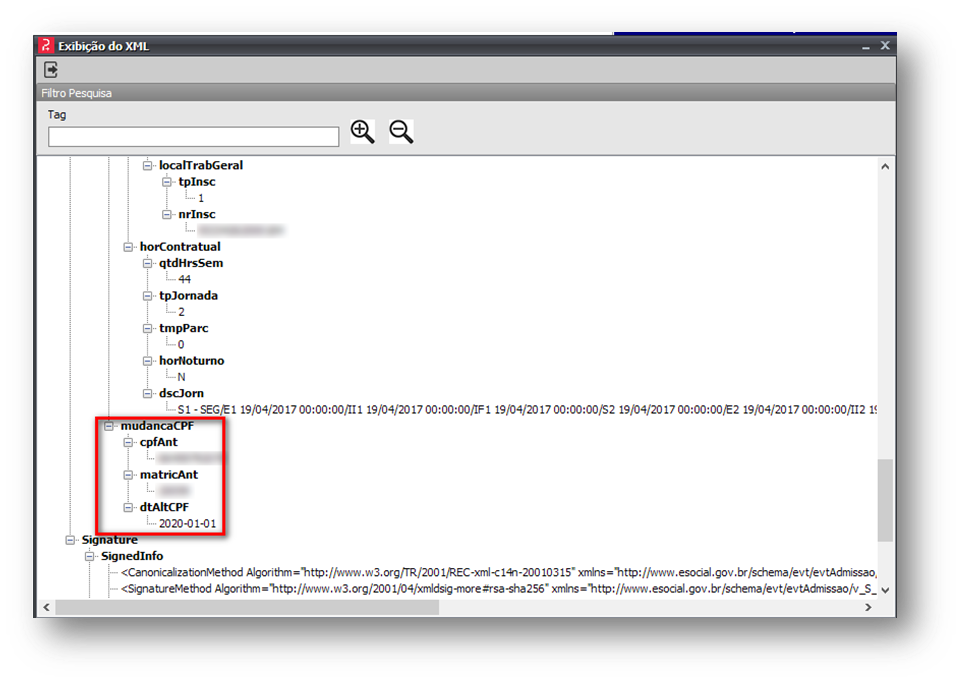
Task: Click the horizontal scrollbar thumb
Action: point(247,607)
